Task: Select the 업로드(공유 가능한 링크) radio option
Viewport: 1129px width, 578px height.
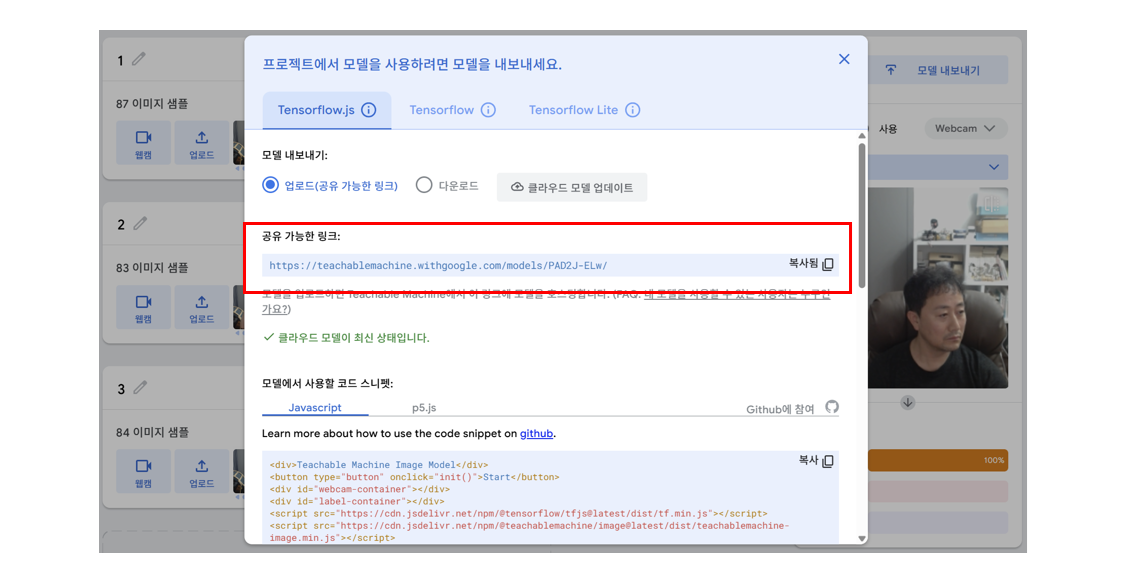Action: click(x=270, y=185)
